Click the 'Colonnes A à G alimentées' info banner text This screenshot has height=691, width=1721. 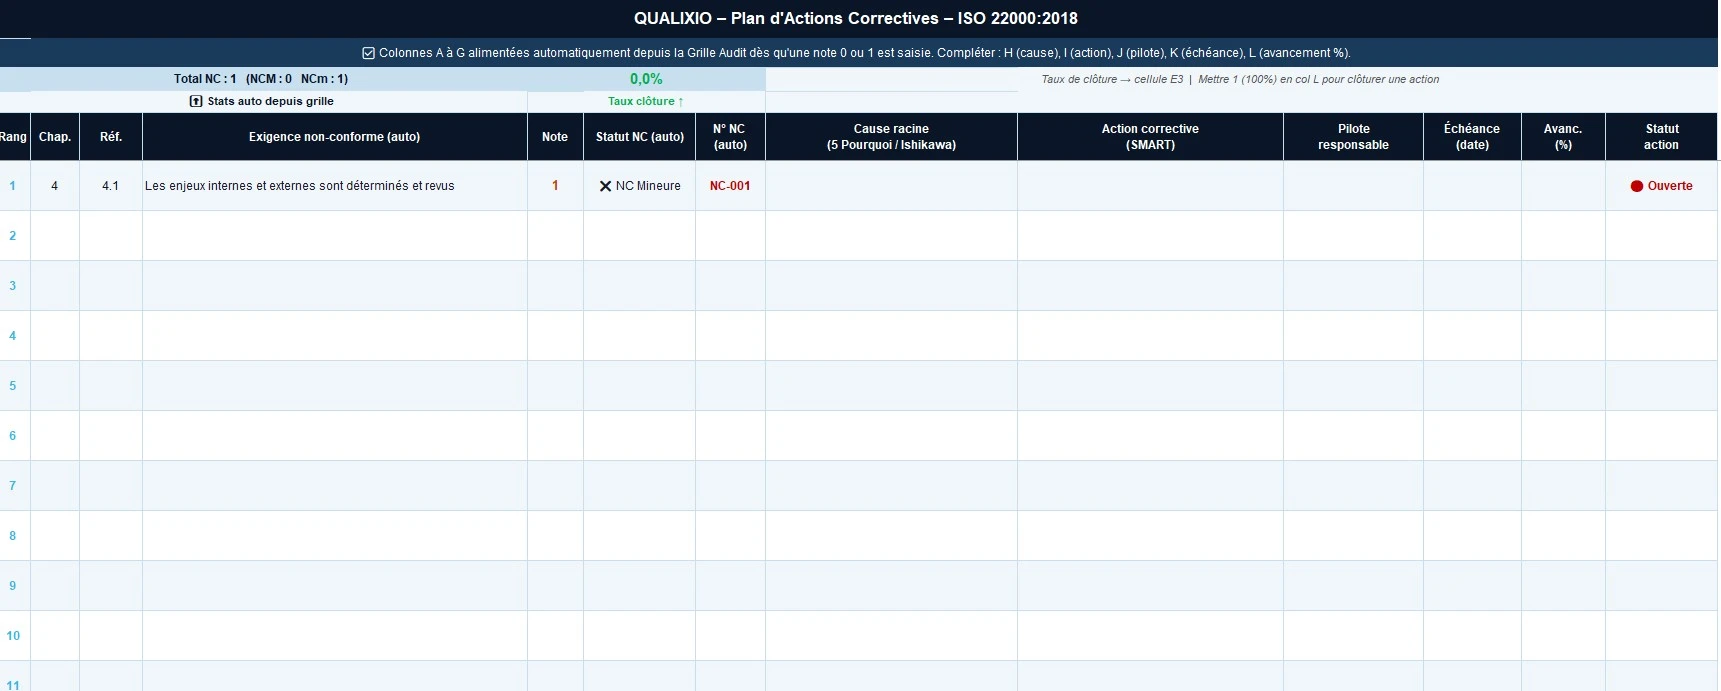[x=864, y=53]
